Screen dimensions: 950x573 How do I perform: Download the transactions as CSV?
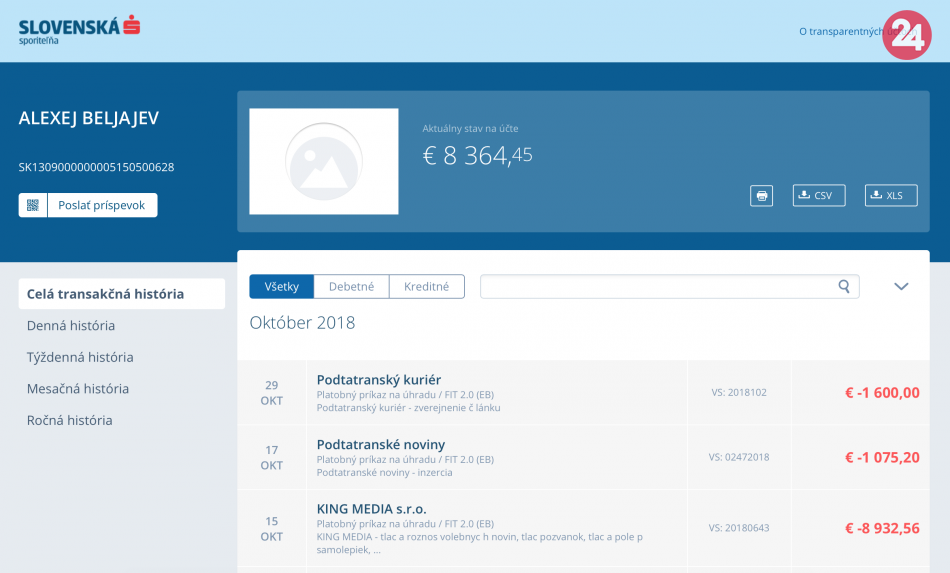tap(818, 196)
